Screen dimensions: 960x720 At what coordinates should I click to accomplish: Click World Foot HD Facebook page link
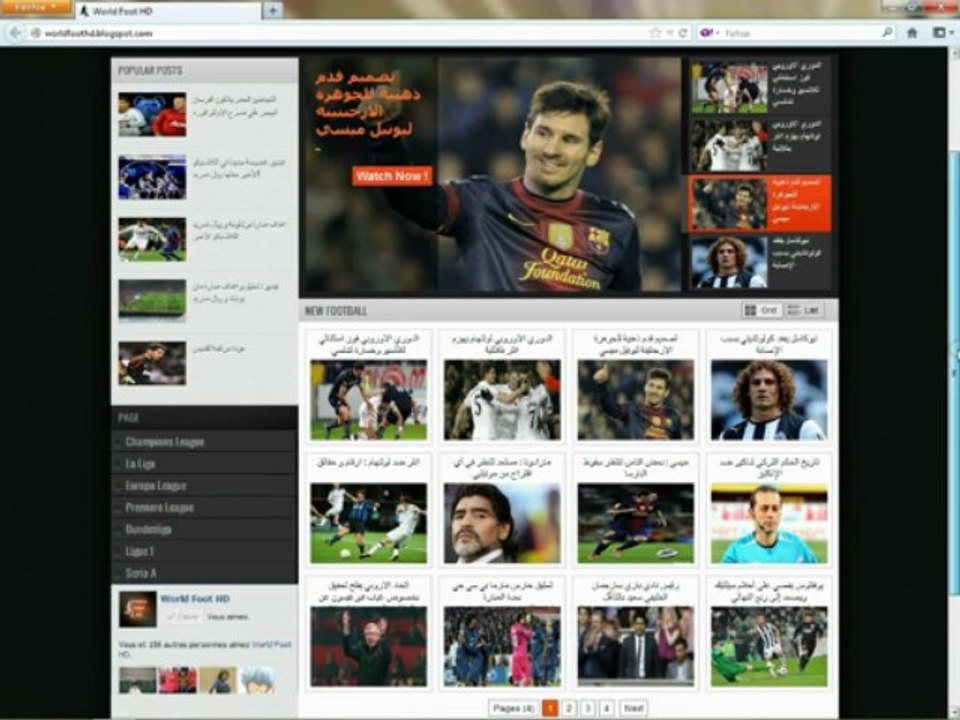pyautogui.click(x=195, y=599)
